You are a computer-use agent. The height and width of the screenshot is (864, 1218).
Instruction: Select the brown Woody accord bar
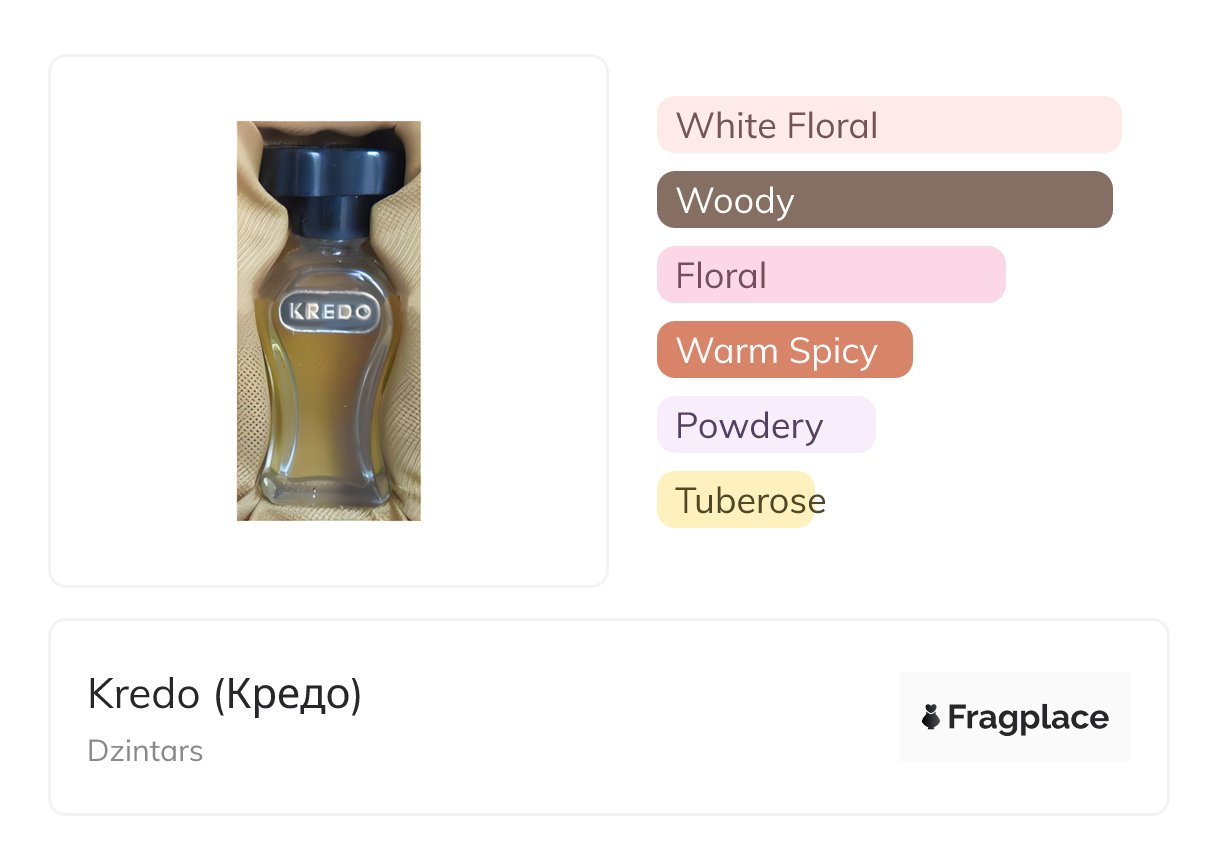tap(884, 200)
